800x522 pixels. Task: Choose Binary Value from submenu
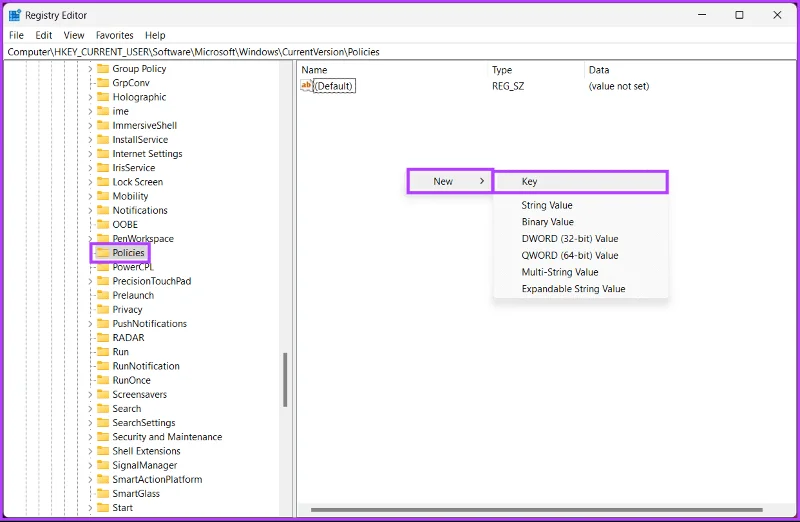(581, 222)
